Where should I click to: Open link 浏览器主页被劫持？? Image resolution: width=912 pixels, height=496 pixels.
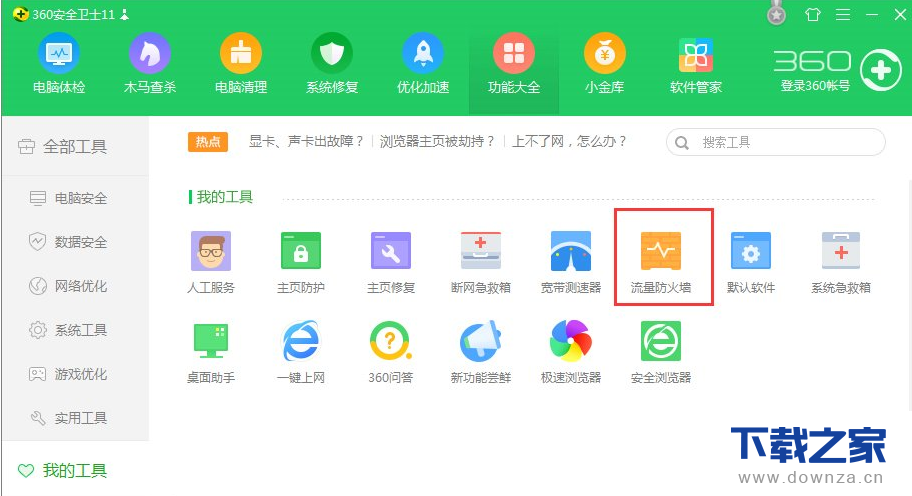pyautogui.click(x=437, y=141)
